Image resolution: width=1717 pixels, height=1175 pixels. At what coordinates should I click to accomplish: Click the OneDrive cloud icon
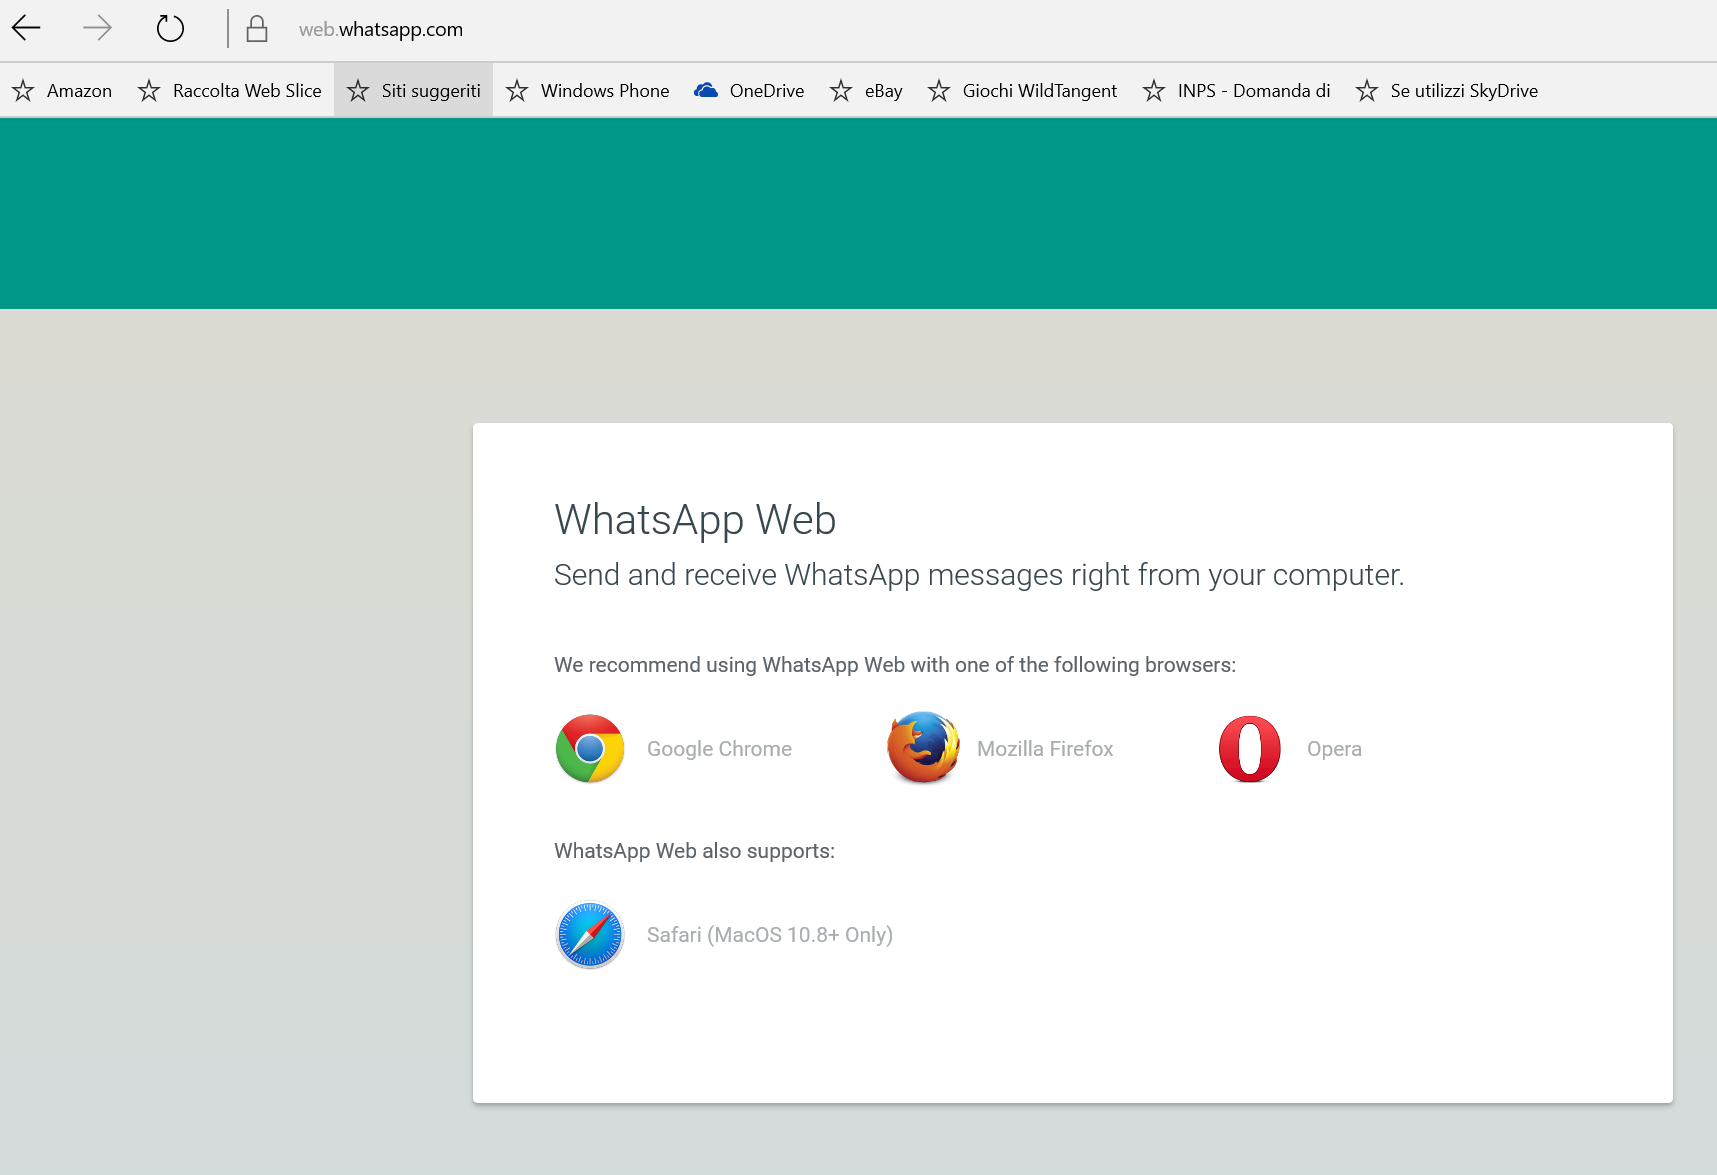coord(706,91)
